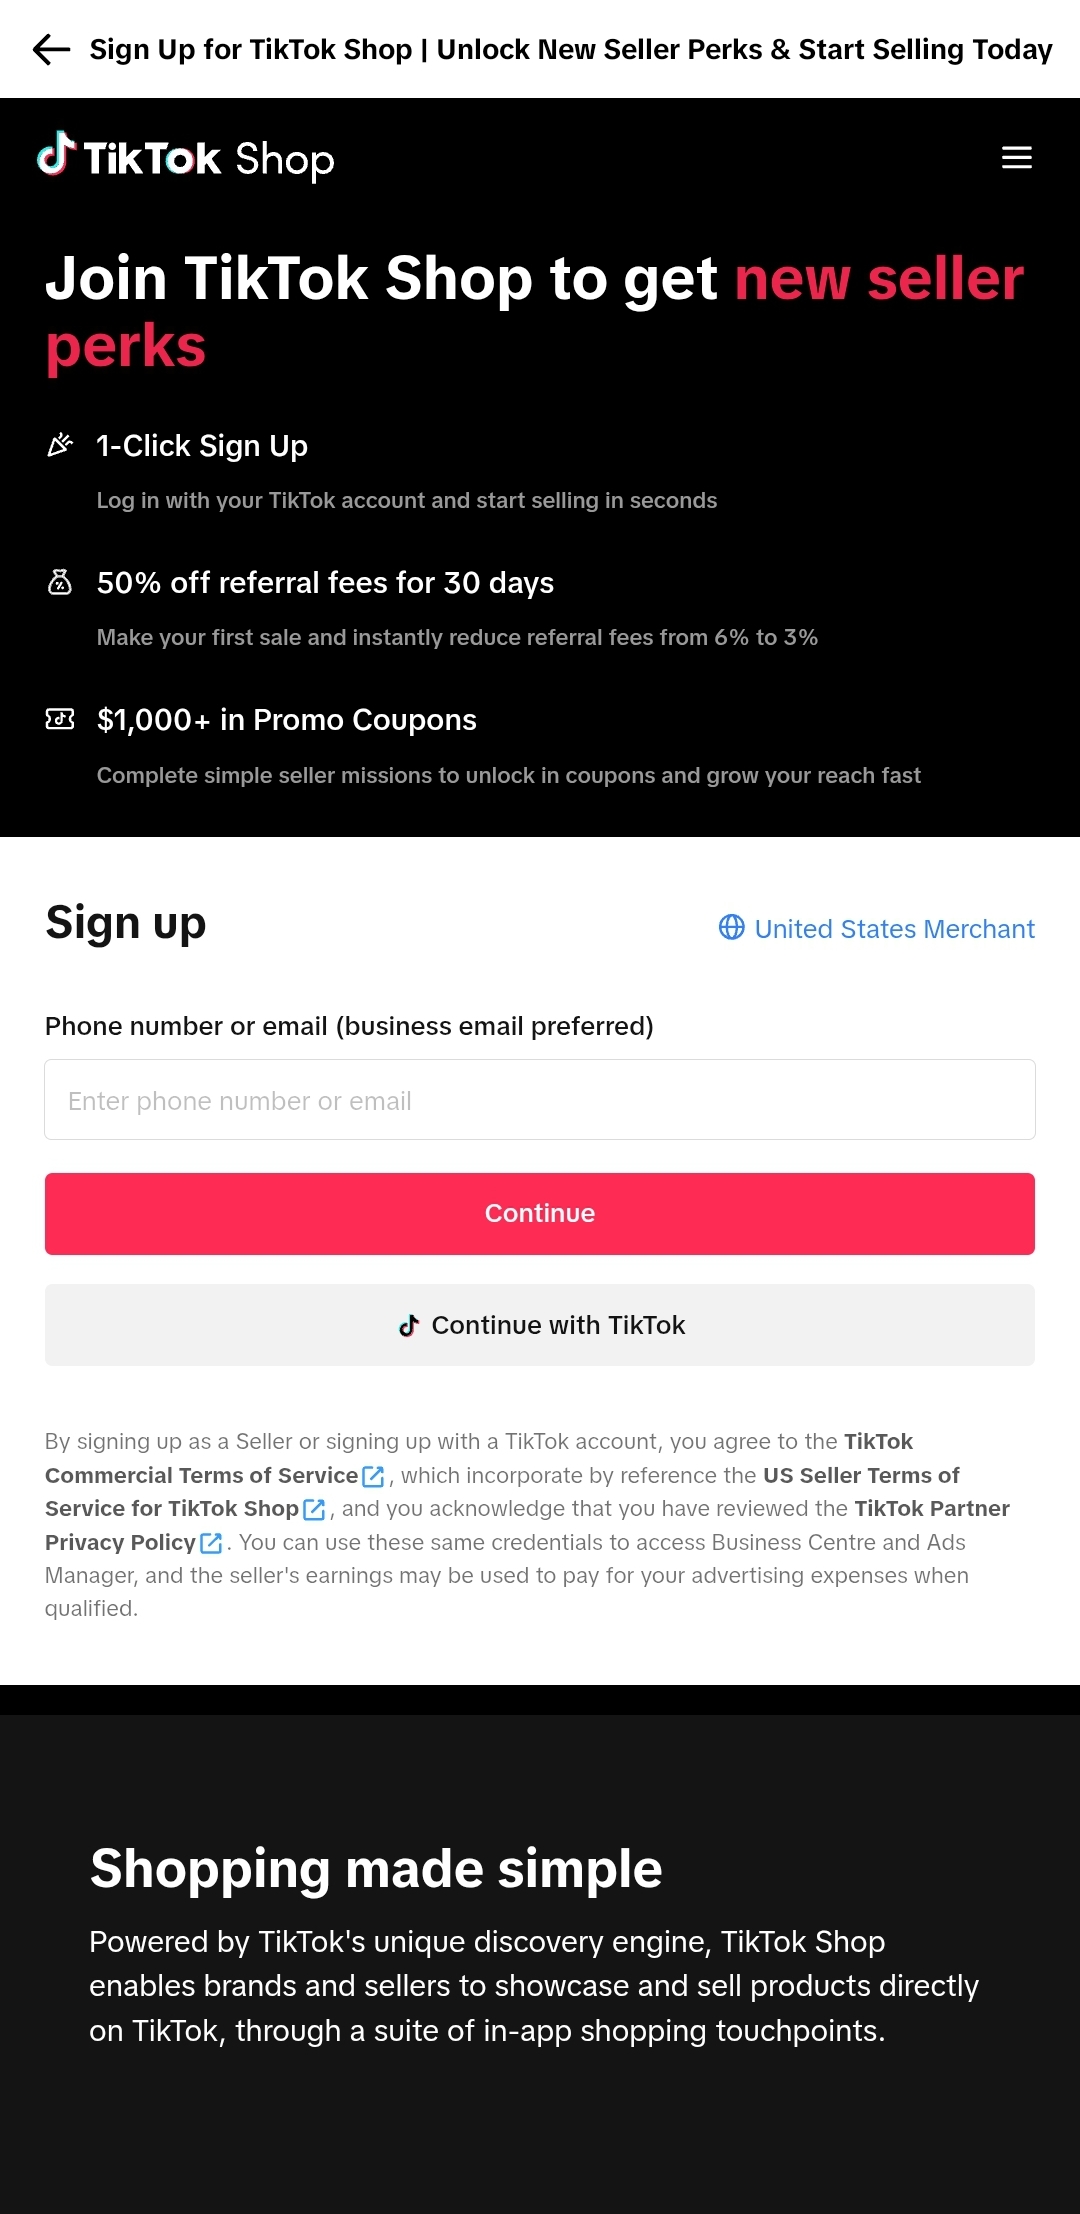
Task: Choose Continue with TikTok
Action: pos(540,1325)
